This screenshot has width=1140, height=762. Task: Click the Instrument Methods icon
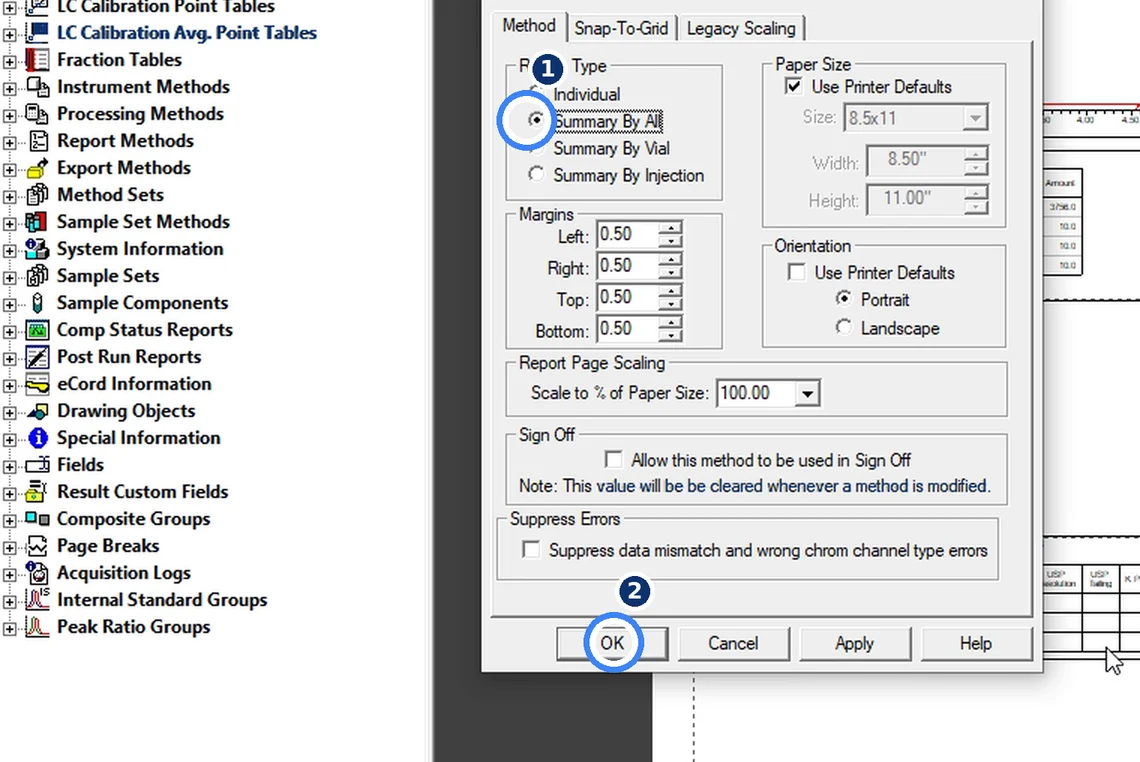(37, 87)
